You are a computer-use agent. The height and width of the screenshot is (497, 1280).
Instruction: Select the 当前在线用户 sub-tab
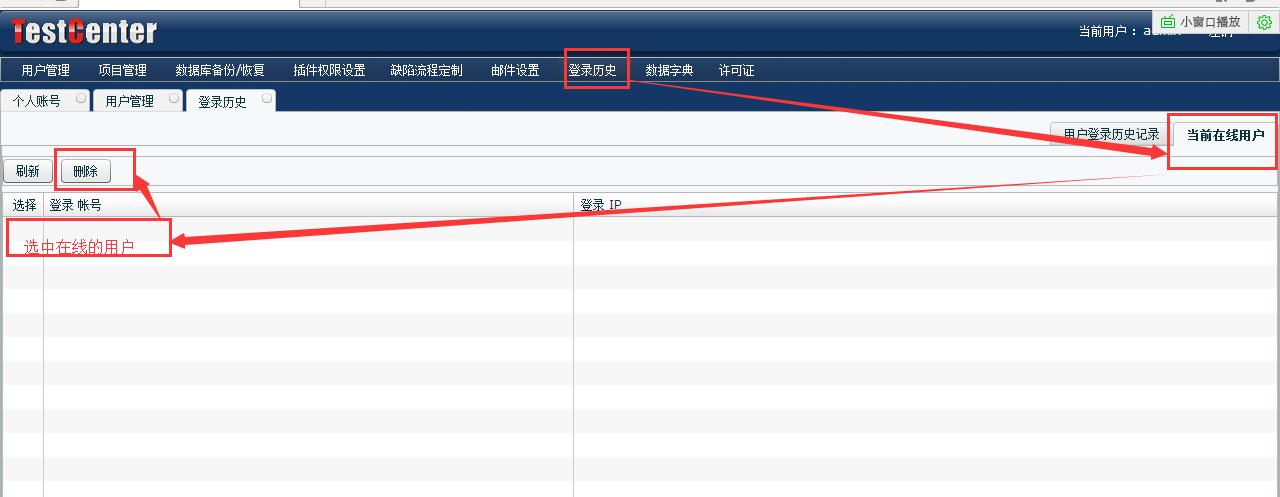(1225, 134)
